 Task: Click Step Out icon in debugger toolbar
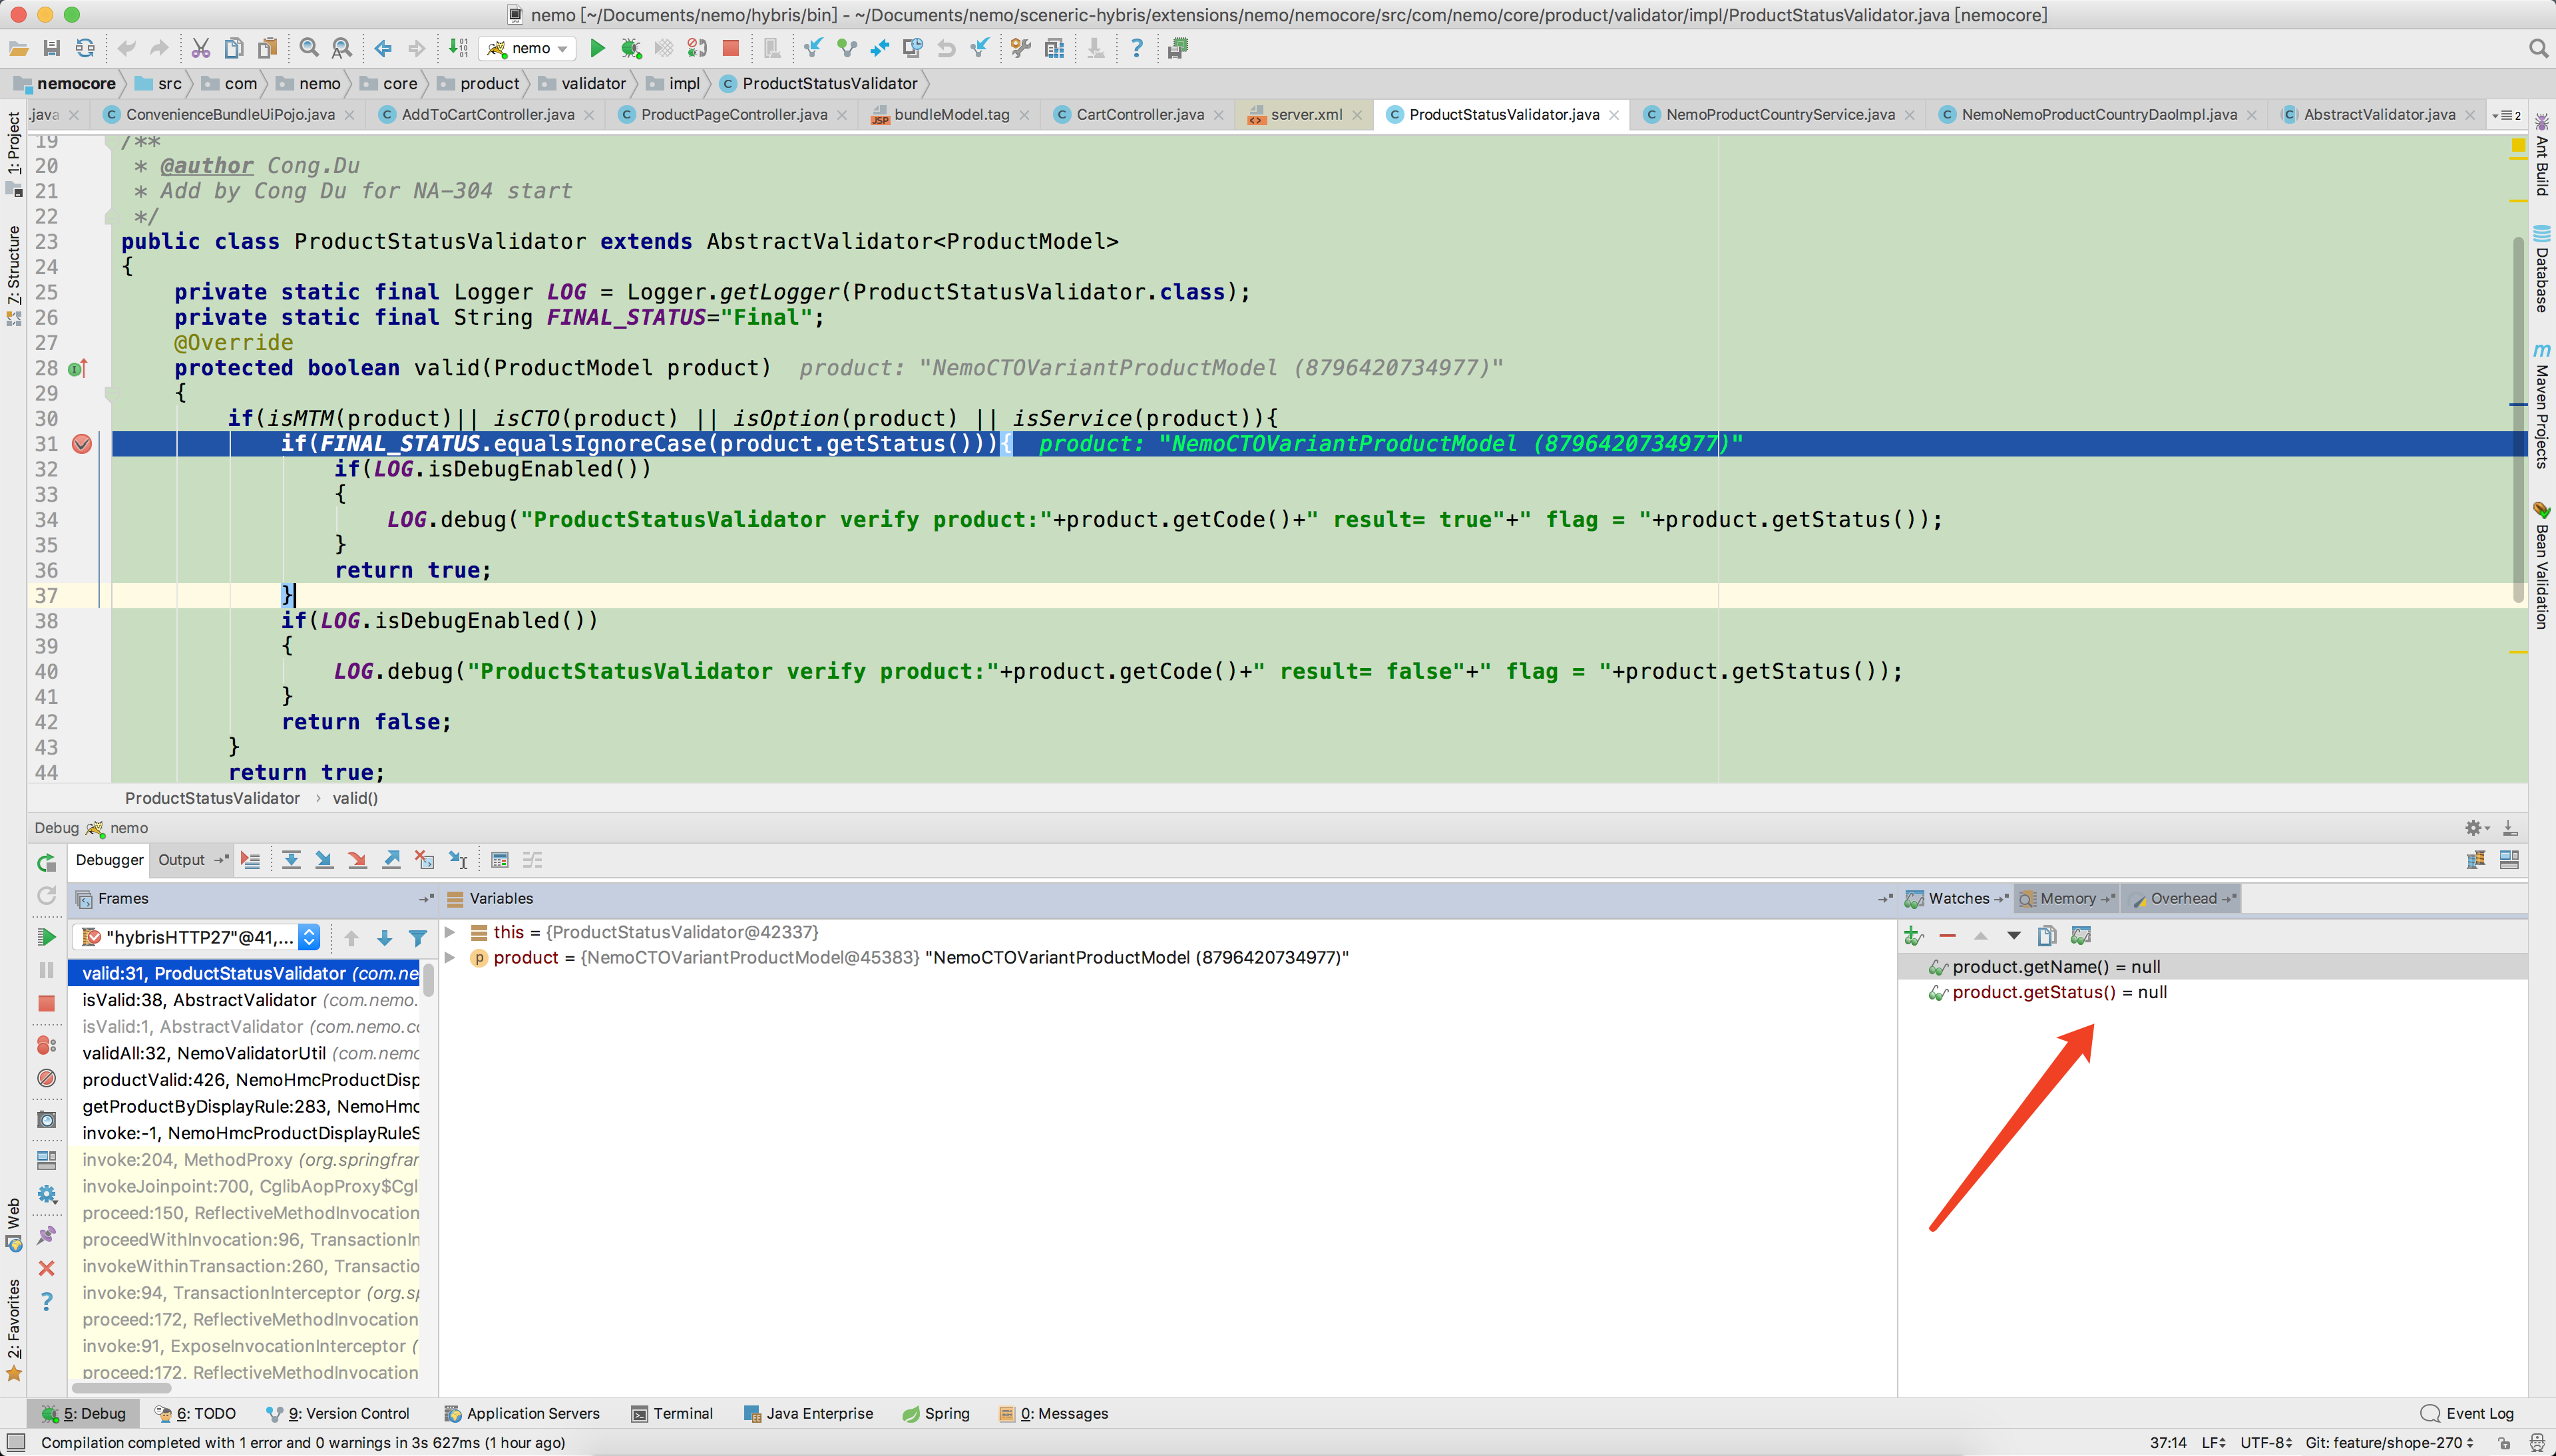pyautogui.click(x=391, y=860)
